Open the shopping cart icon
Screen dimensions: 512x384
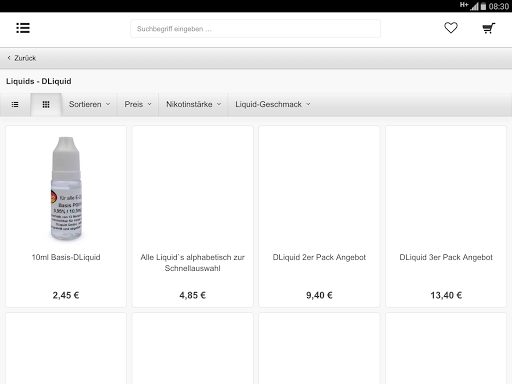[489, 28]
